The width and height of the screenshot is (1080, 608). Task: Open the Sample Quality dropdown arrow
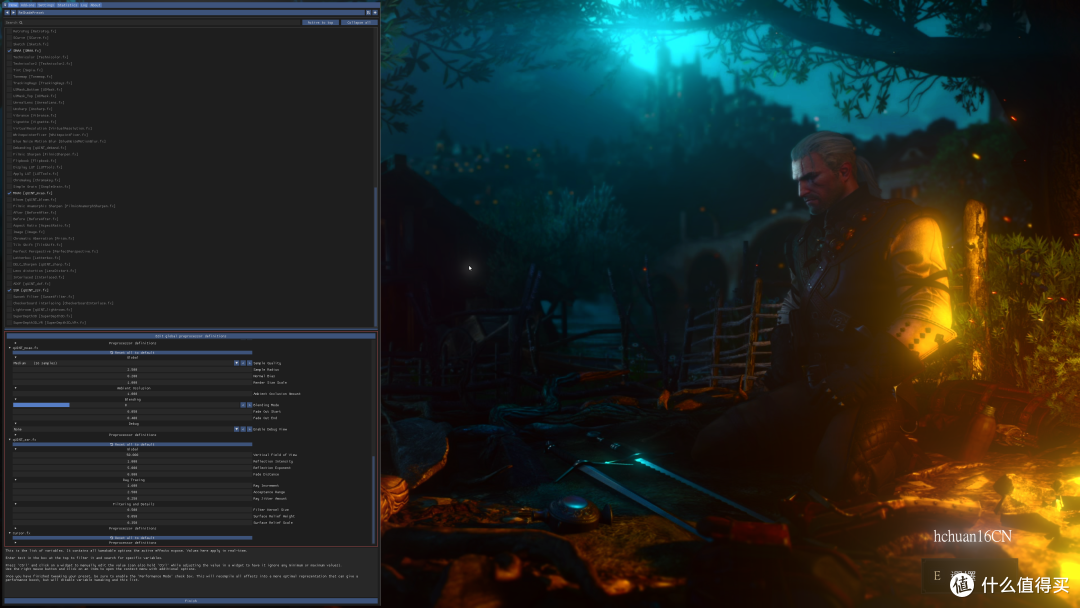click(x=236, y=363)
